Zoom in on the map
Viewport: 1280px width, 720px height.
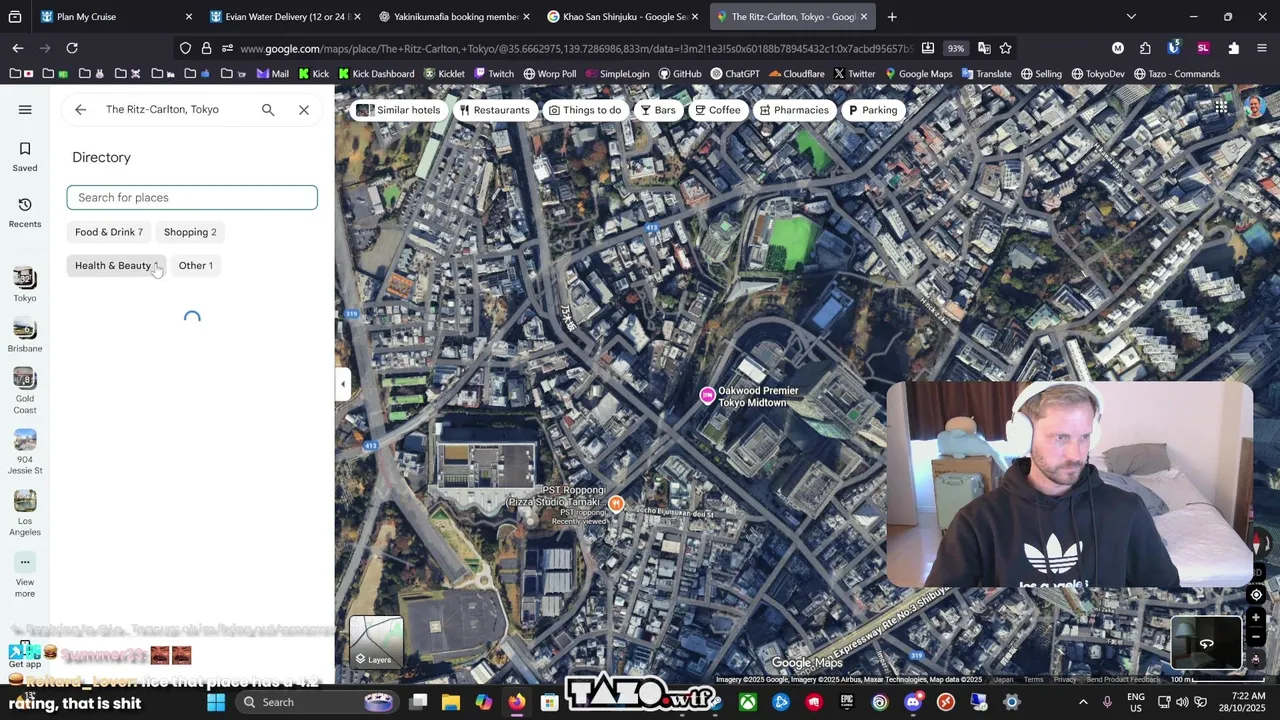coord(1256,618)
